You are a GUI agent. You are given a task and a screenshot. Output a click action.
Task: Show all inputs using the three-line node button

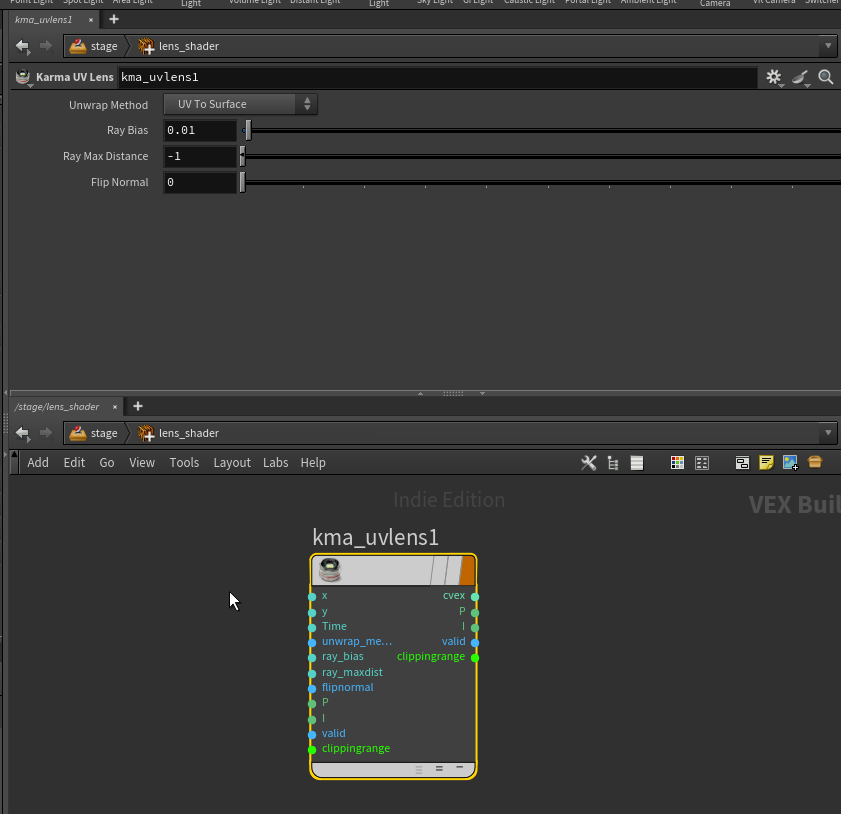tap(419, 769)
